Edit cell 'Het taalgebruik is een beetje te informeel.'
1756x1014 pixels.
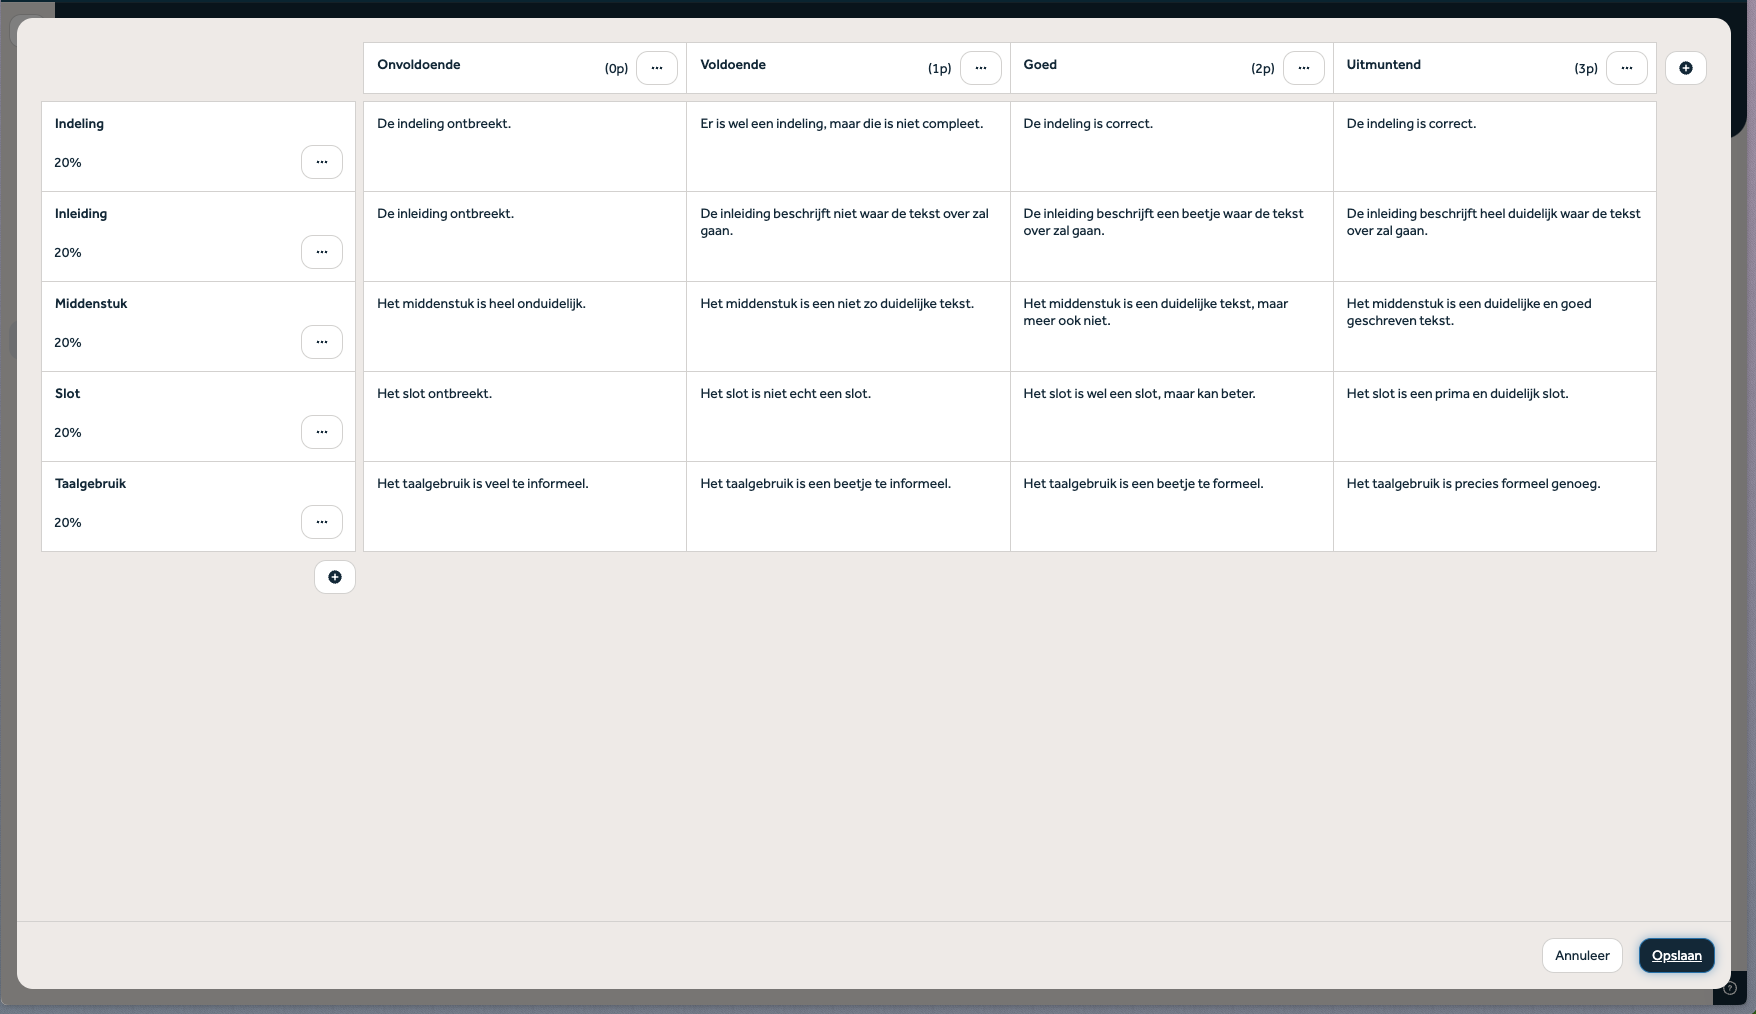tap(848, 507)
